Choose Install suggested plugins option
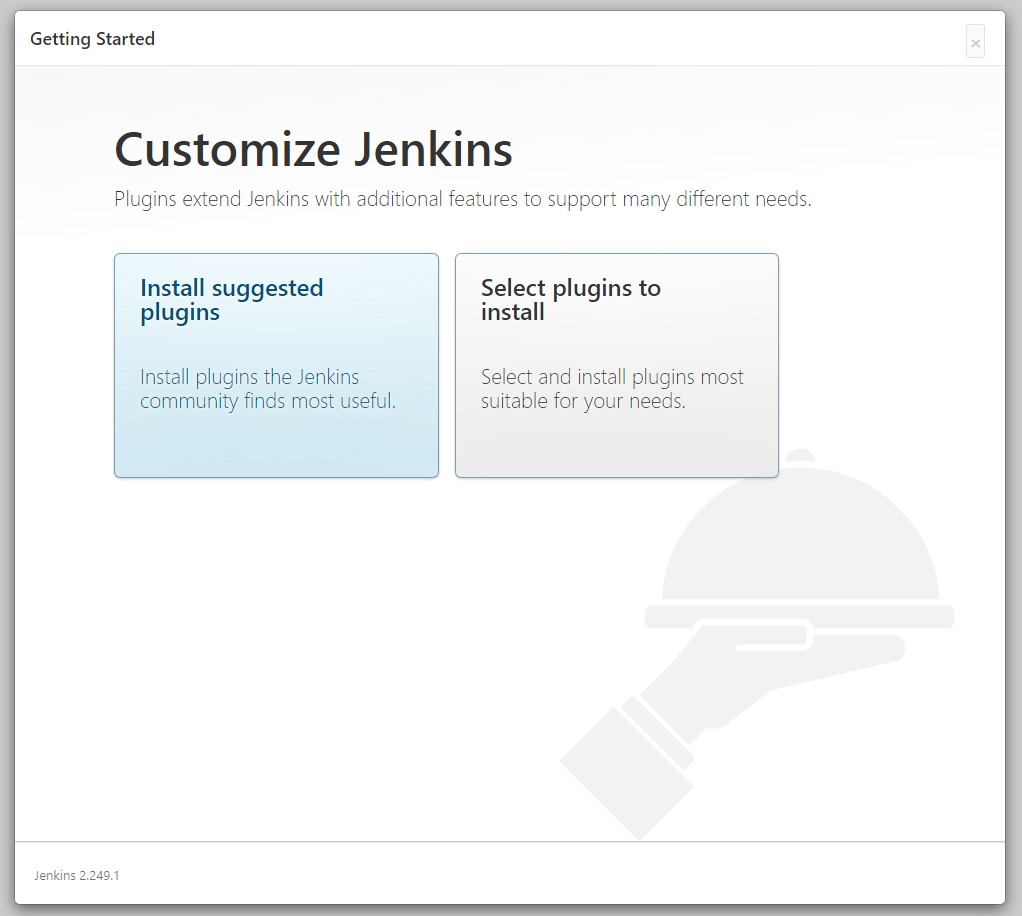Viewport: 1022px width, 916px height. coord(276,365)
